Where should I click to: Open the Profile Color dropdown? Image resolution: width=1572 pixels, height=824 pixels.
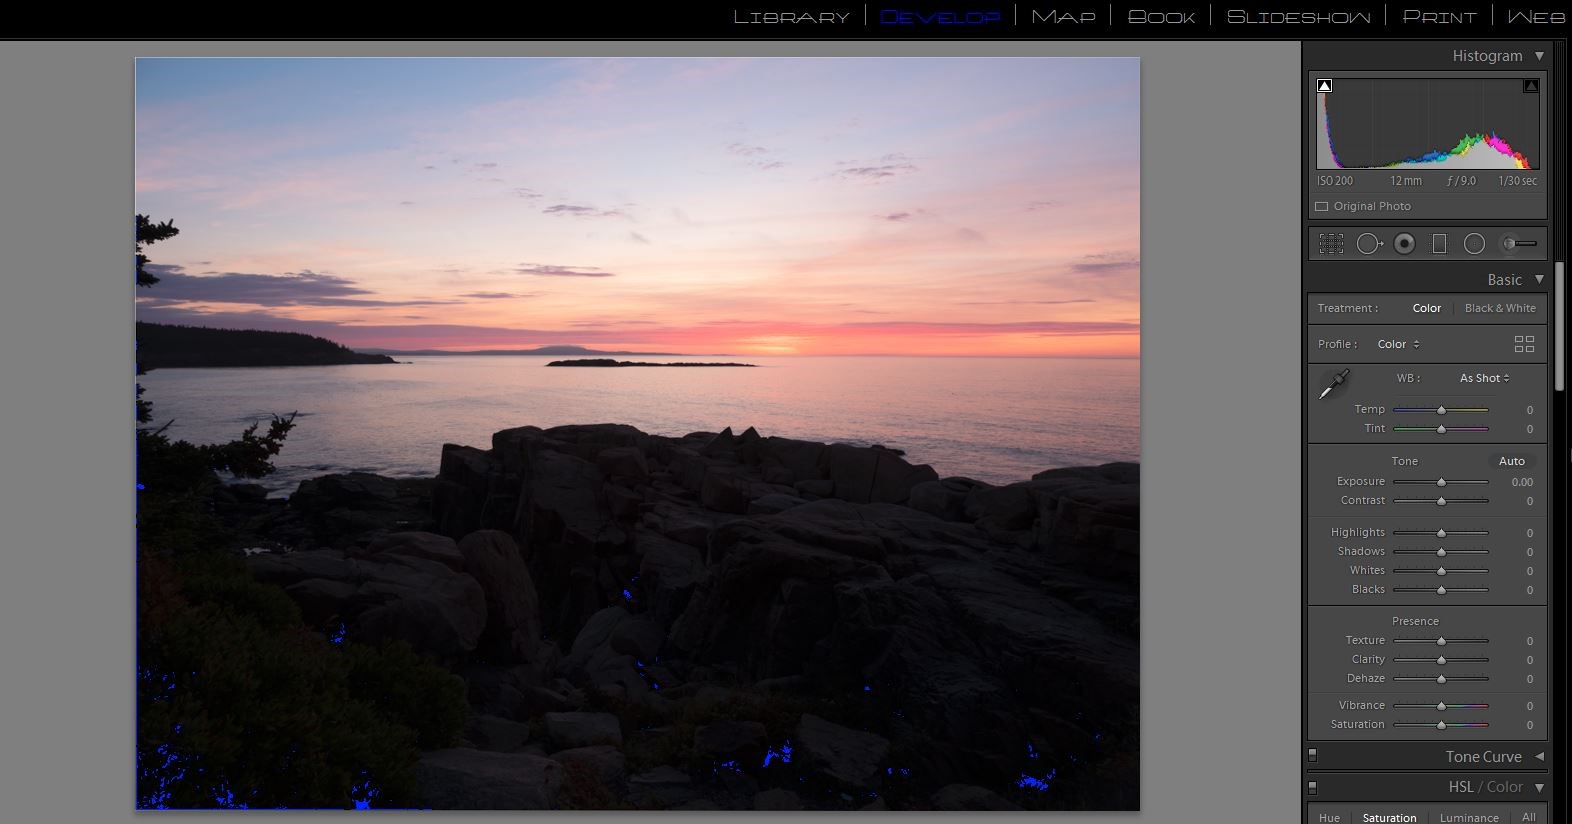[1398, 344]
